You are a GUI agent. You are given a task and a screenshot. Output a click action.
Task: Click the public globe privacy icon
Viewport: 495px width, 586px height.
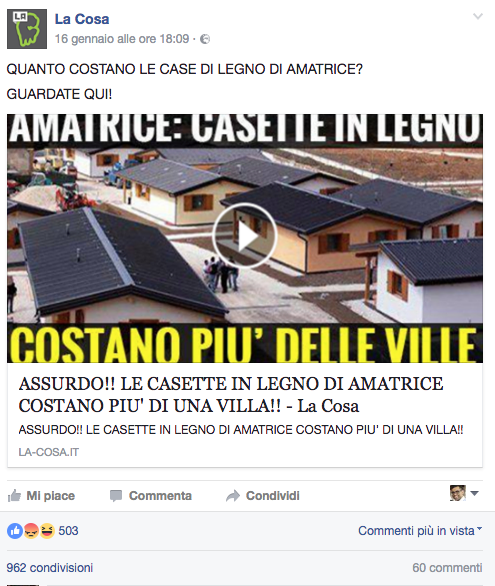(x=205, y=39)
